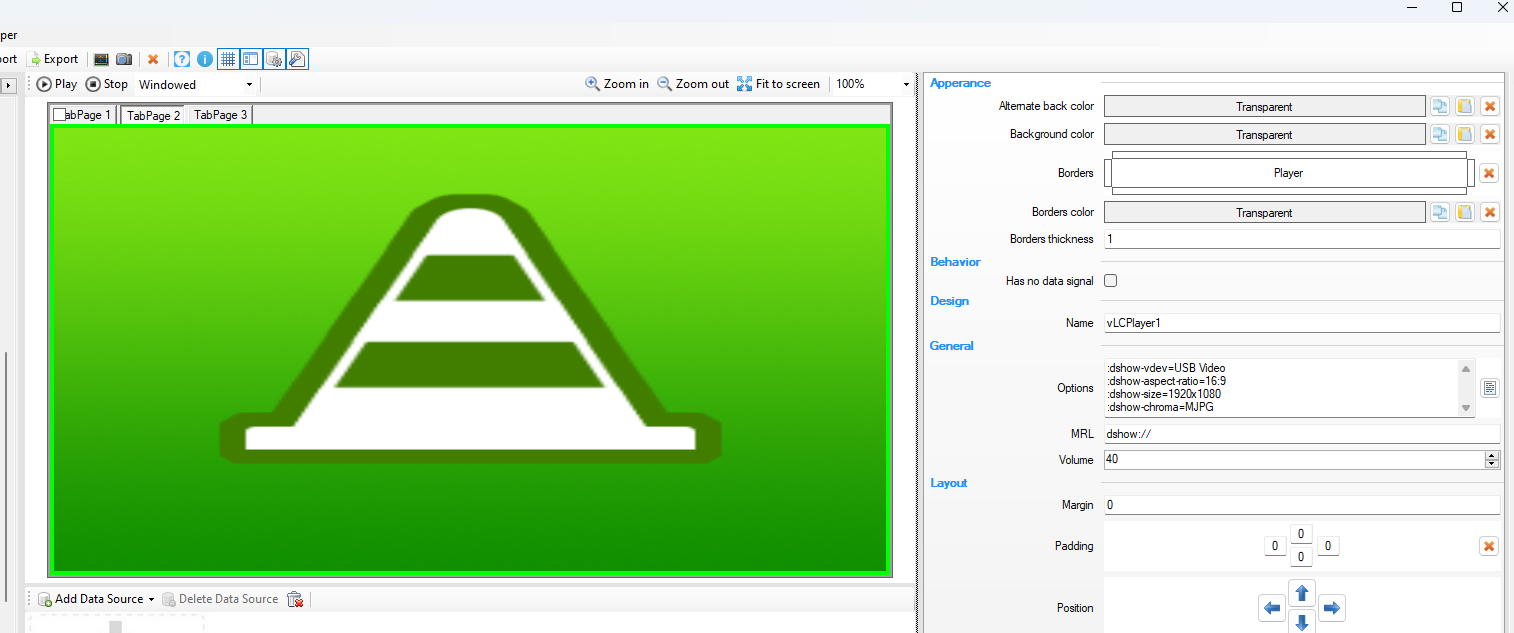Paste into Background color
This screenshot has width=1514, height=633.
tap(1464, 134)
